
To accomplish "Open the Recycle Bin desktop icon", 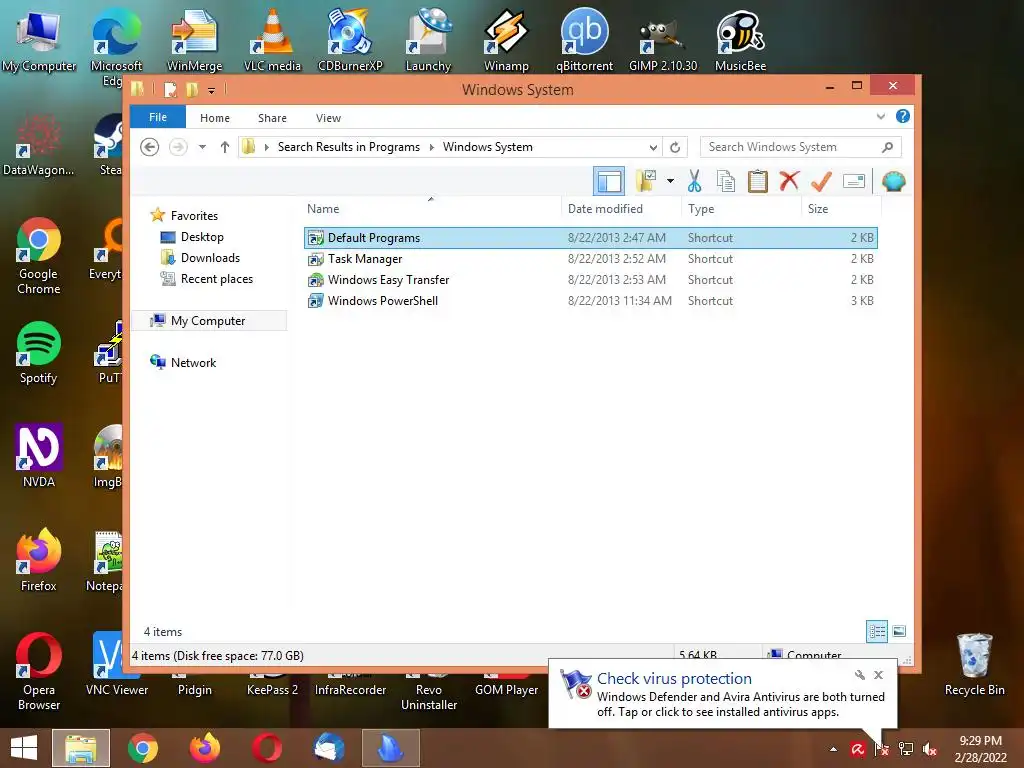I will [x=974, y=664].
